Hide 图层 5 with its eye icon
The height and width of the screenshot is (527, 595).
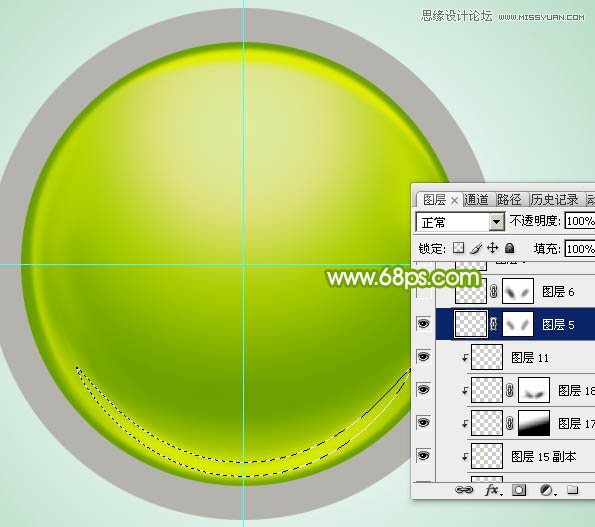click(423, 324)
